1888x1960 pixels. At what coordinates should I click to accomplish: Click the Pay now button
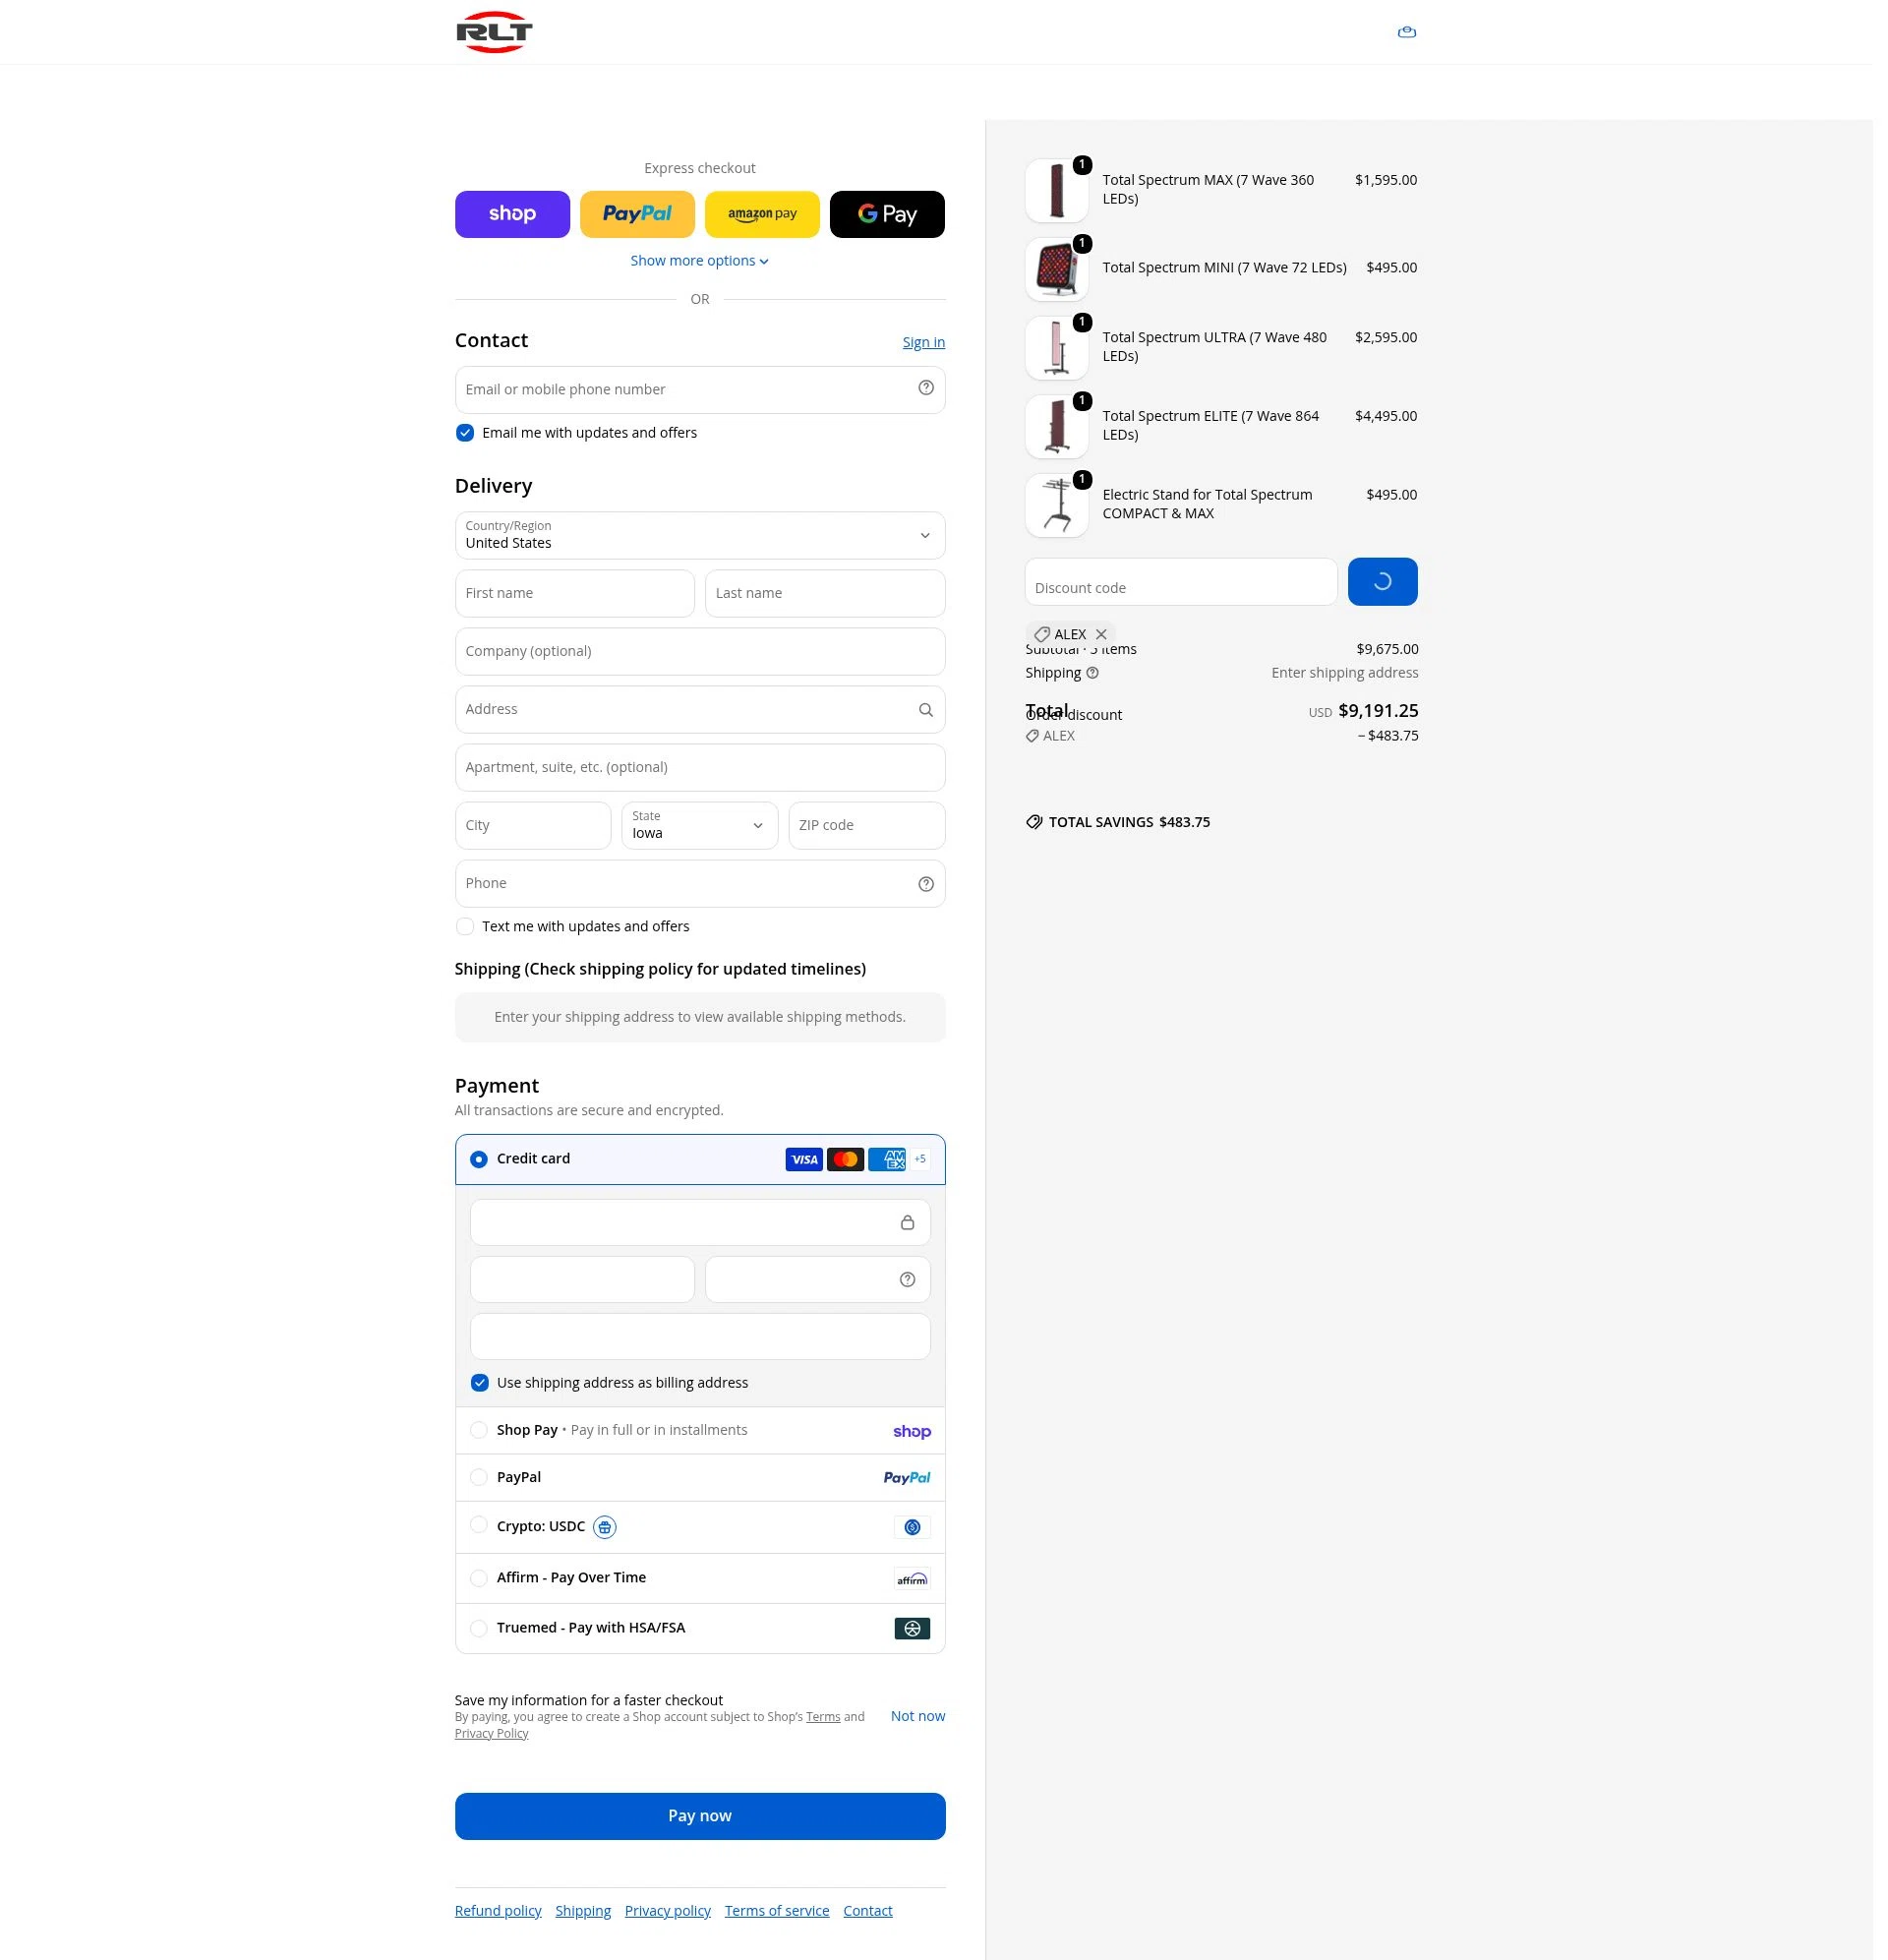click(x=700, y=1816)
